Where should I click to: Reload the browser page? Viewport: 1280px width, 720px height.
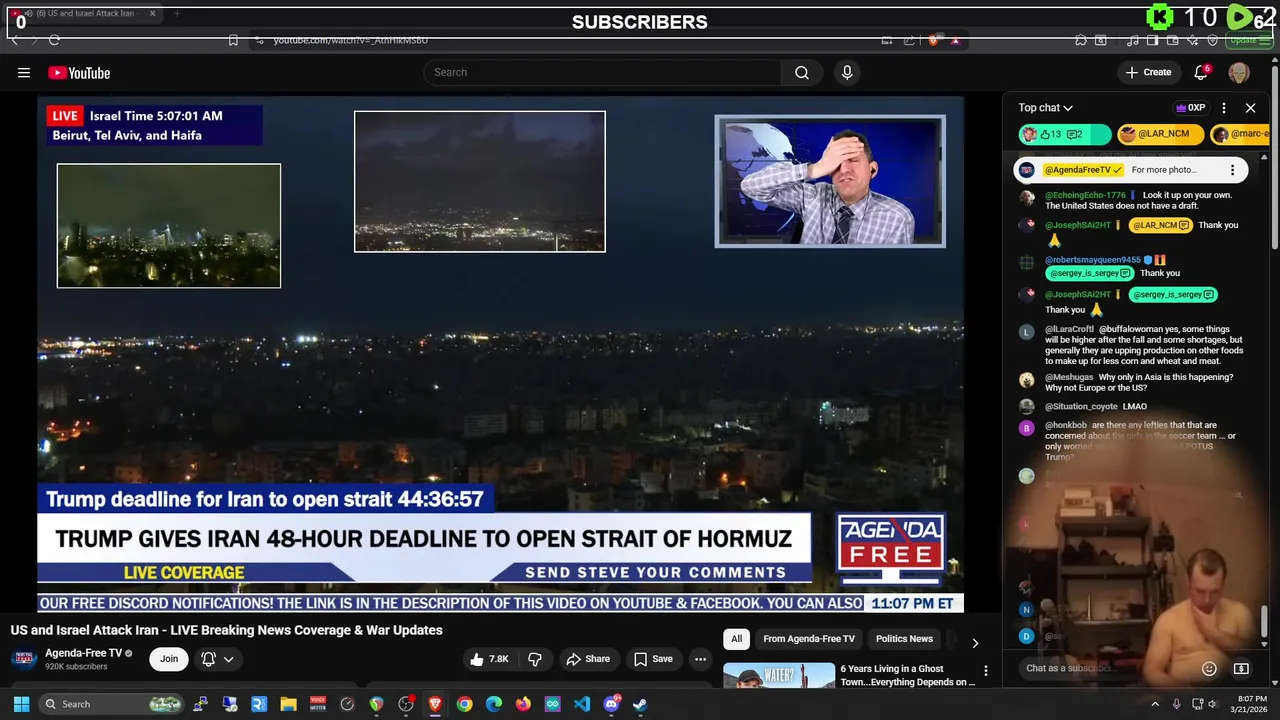(x=54, y=40)
